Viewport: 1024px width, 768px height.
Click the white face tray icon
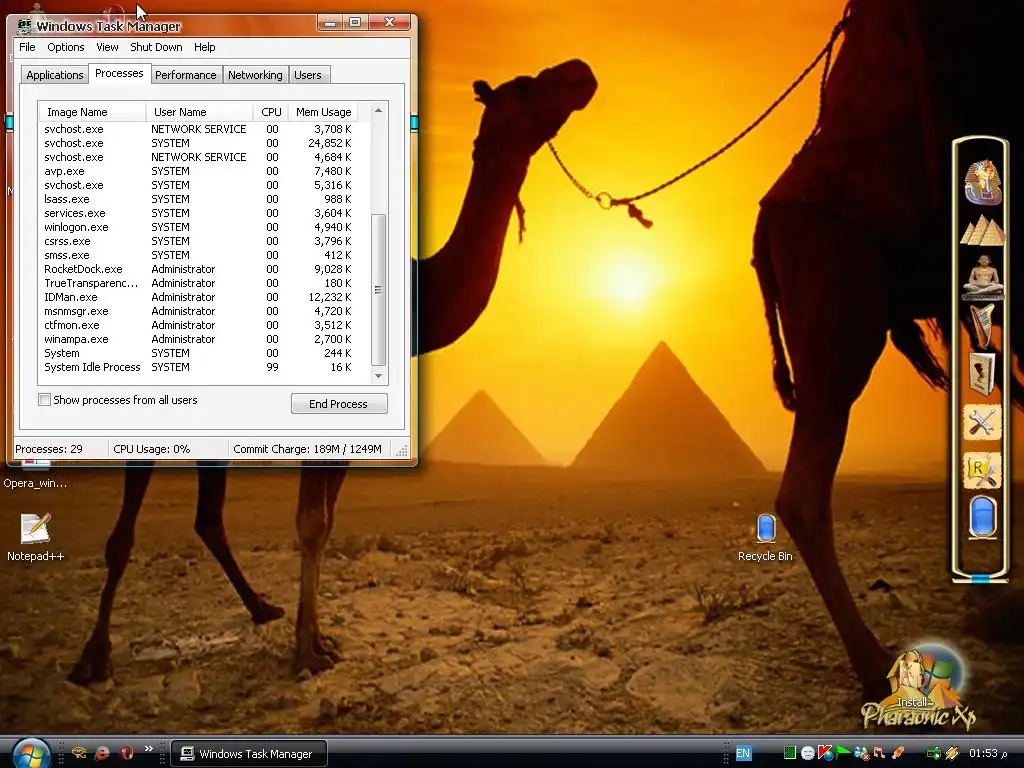(808, 753)
